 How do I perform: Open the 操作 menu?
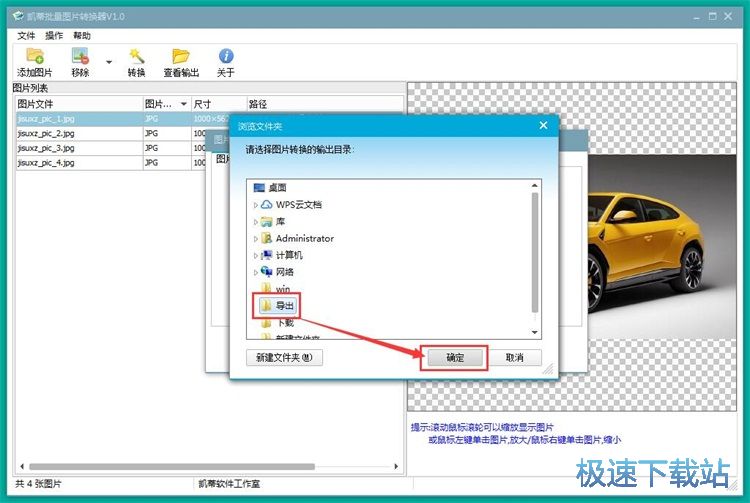click(x=54, y=36)
